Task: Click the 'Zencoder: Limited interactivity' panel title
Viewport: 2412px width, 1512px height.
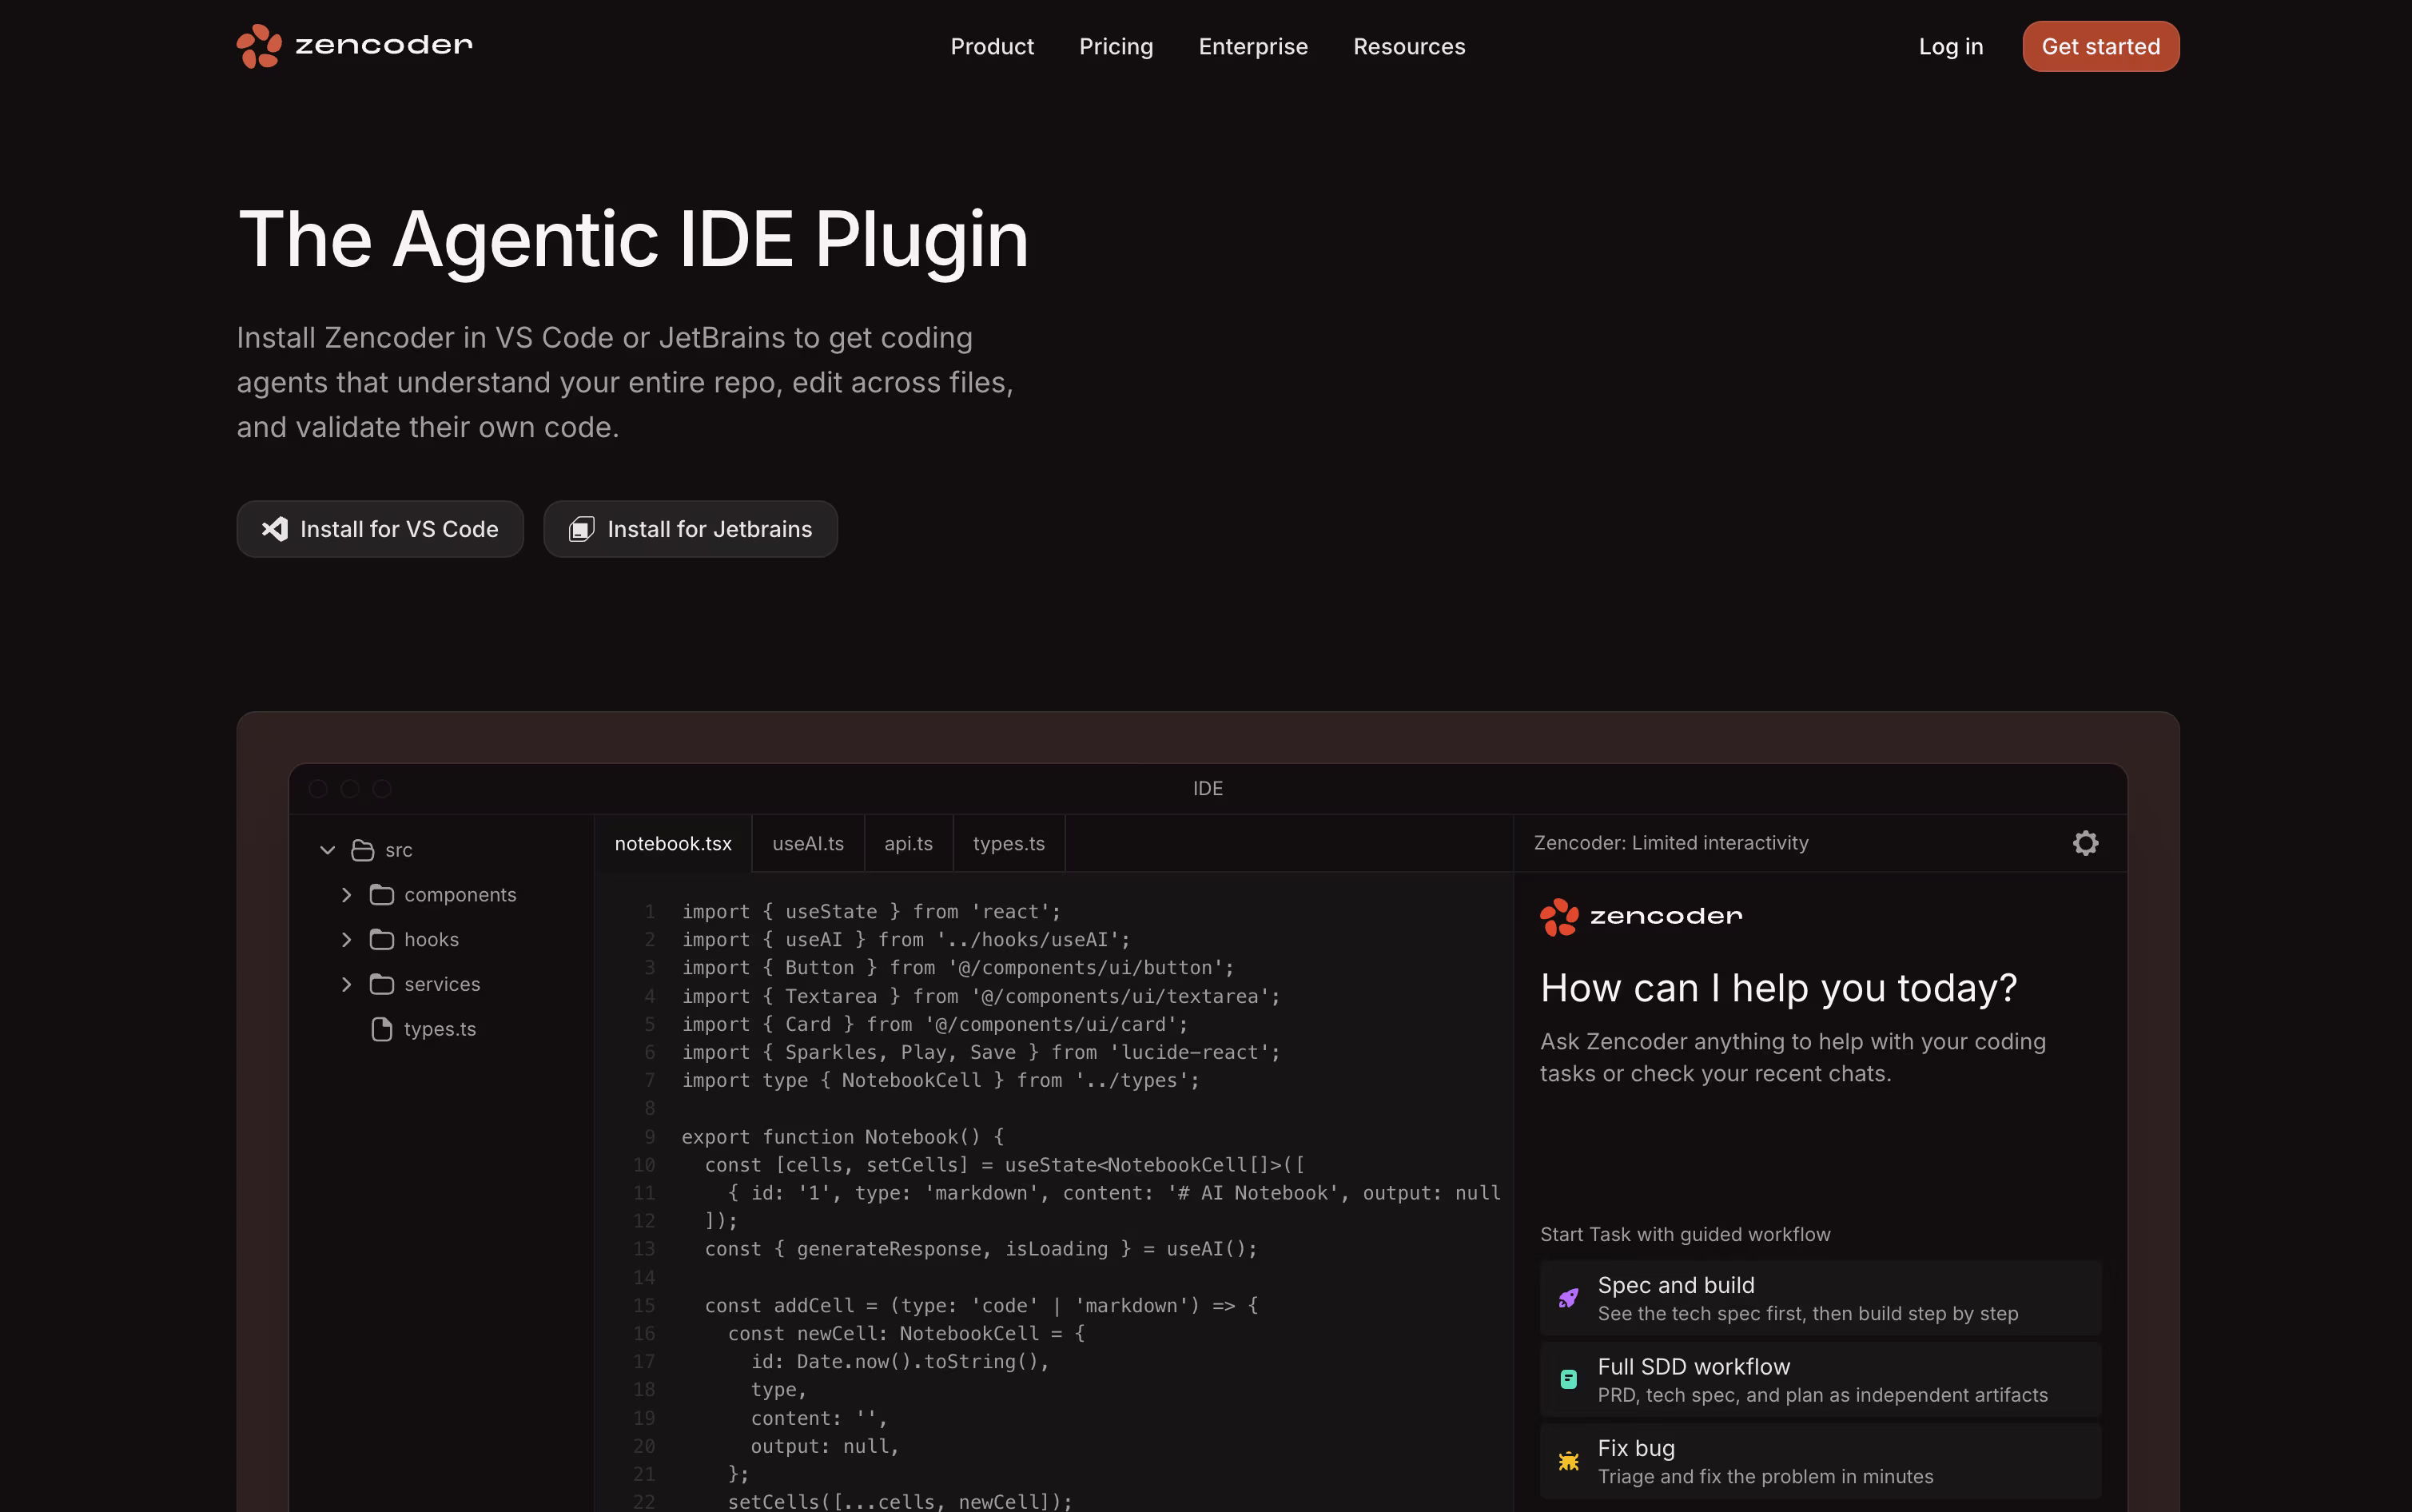Action: 1671,843
